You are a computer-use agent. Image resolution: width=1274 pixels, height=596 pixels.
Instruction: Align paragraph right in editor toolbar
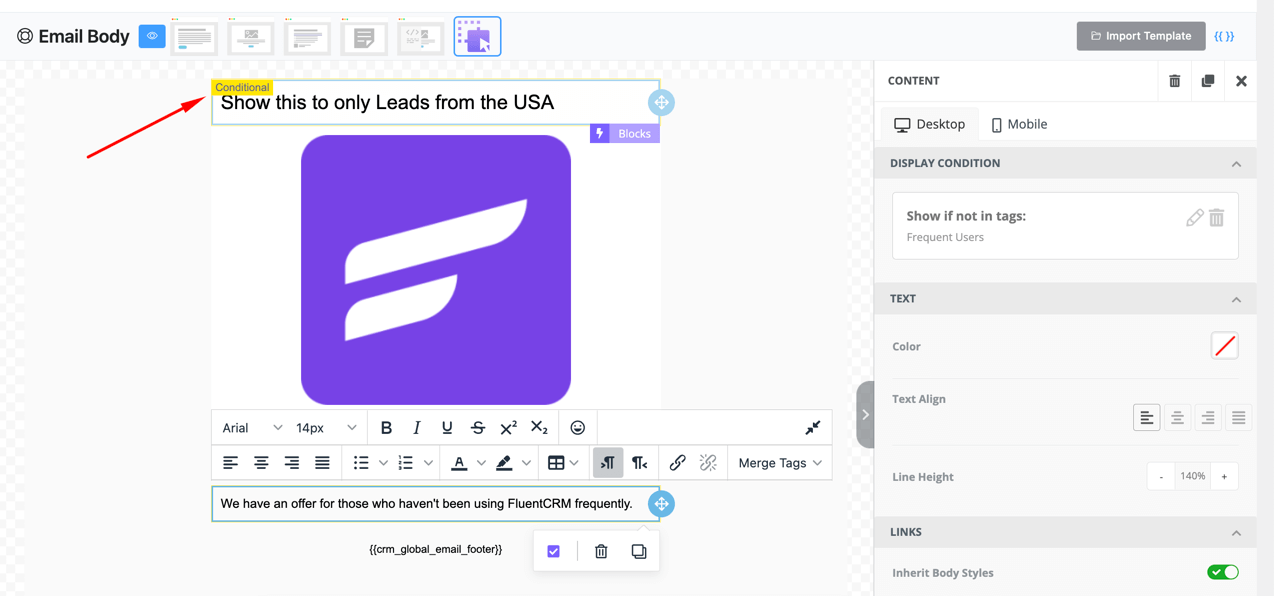(x=292, y=463)
